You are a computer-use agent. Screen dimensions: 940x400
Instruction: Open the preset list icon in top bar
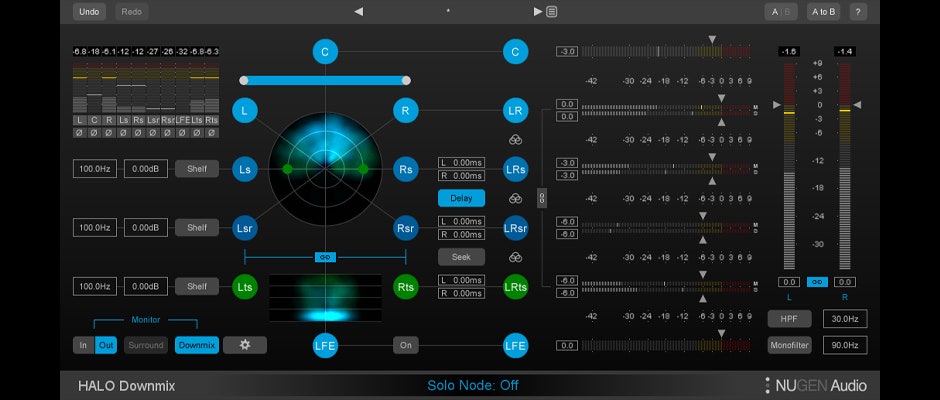552,12
